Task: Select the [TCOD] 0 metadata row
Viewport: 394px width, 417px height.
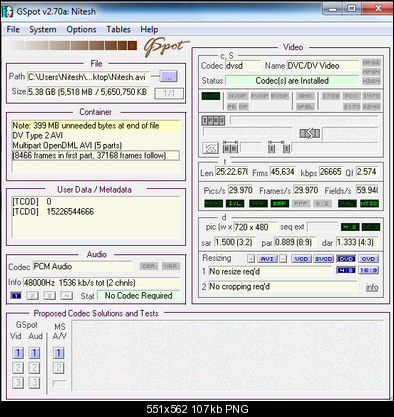Action: (x=96, y=202)
